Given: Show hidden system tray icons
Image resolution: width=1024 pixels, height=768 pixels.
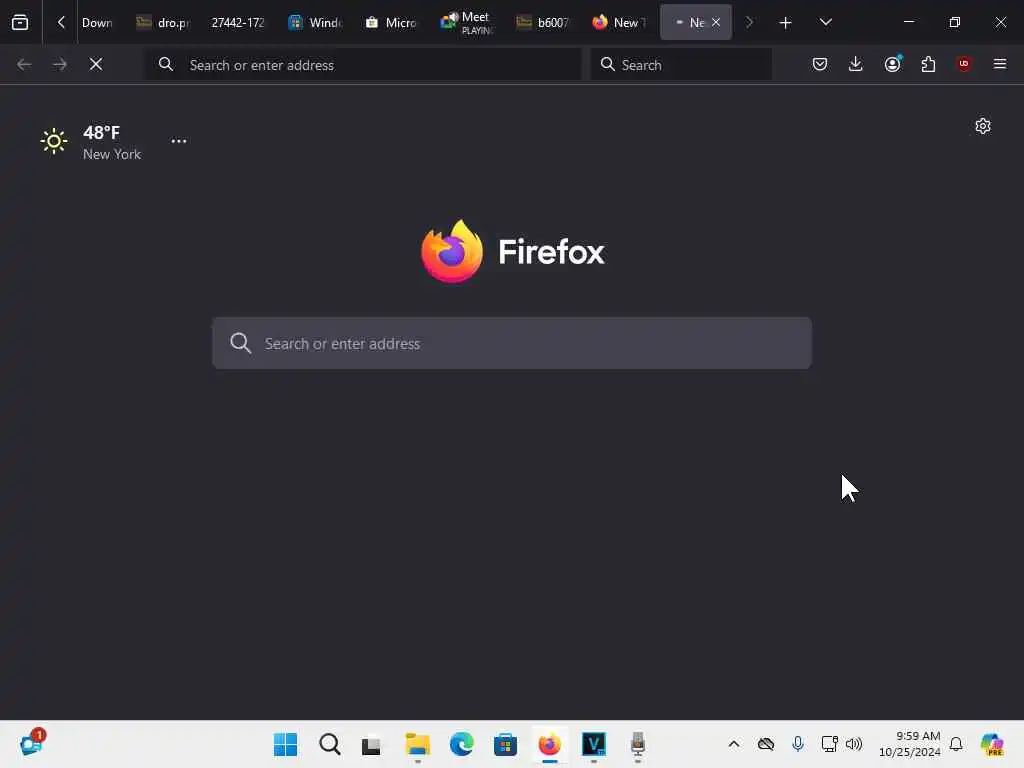Looking at the screenshot, I should pos(734,744).
